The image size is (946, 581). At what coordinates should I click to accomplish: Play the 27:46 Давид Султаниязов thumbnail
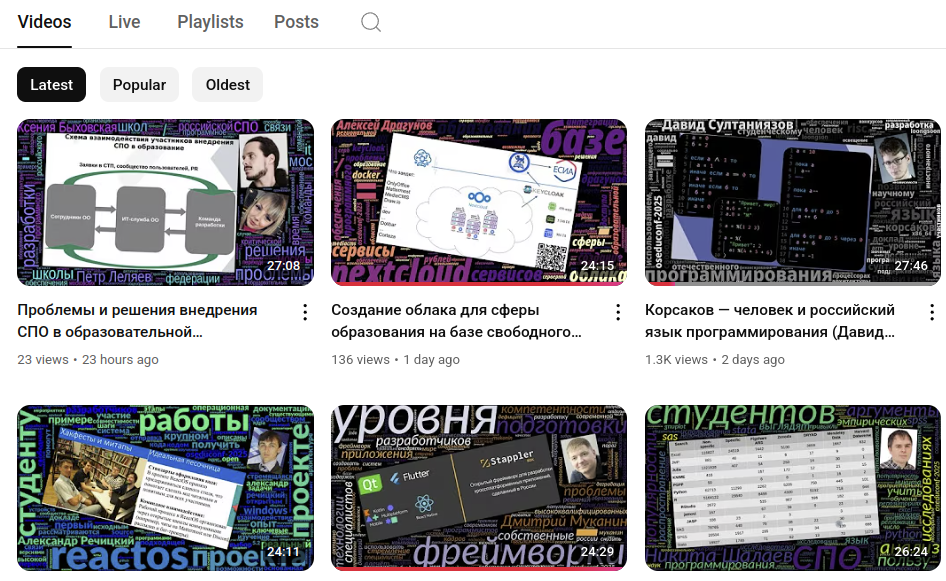click(x=792, y=202)
